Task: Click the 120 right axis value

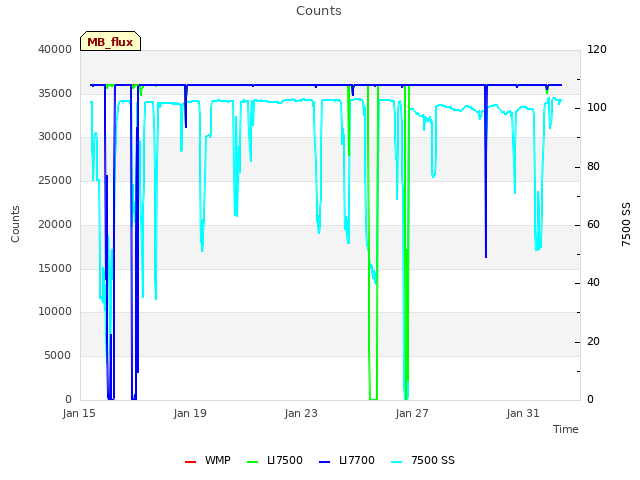Action: (x=597, y=49)
